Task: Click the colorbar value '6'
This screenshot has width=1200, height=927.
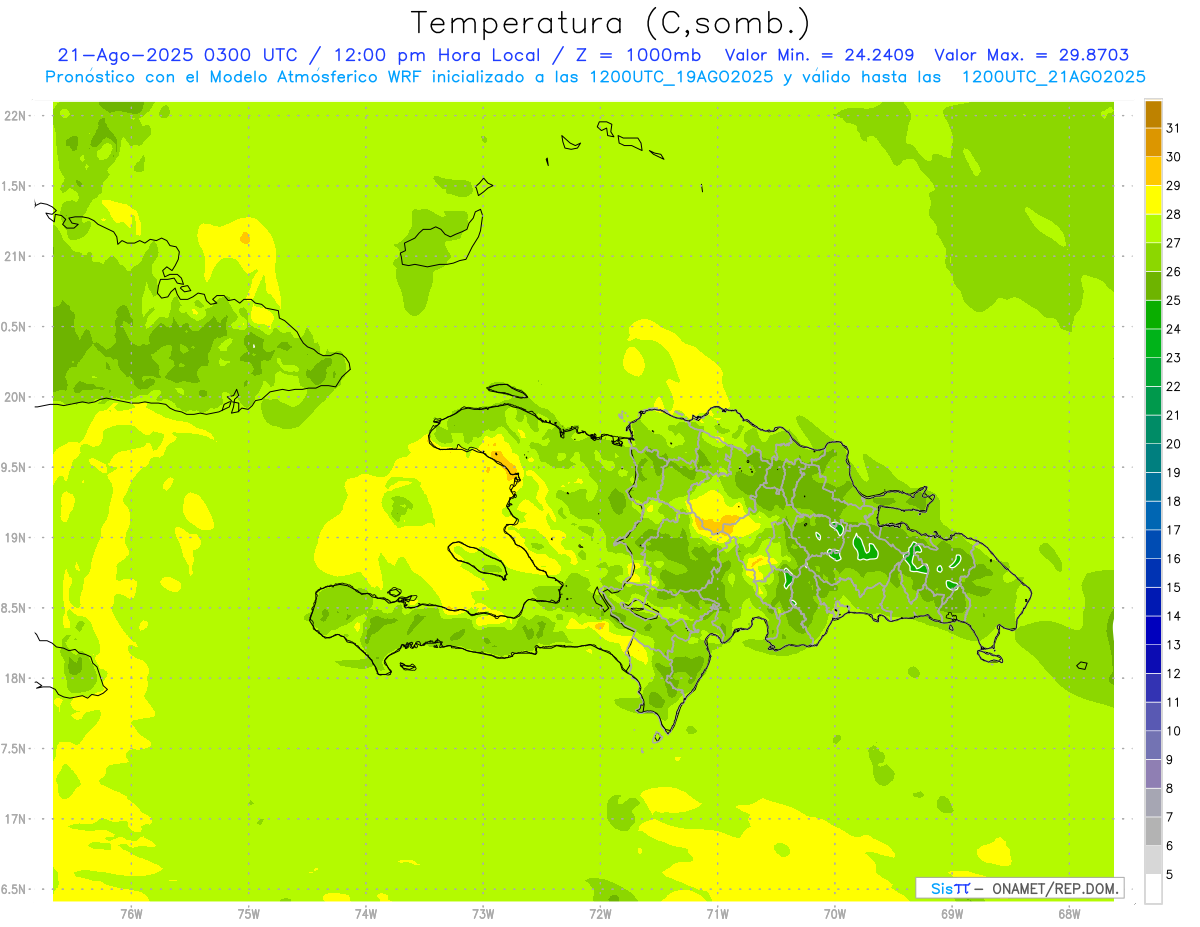Action: [x=1170, y=846]
